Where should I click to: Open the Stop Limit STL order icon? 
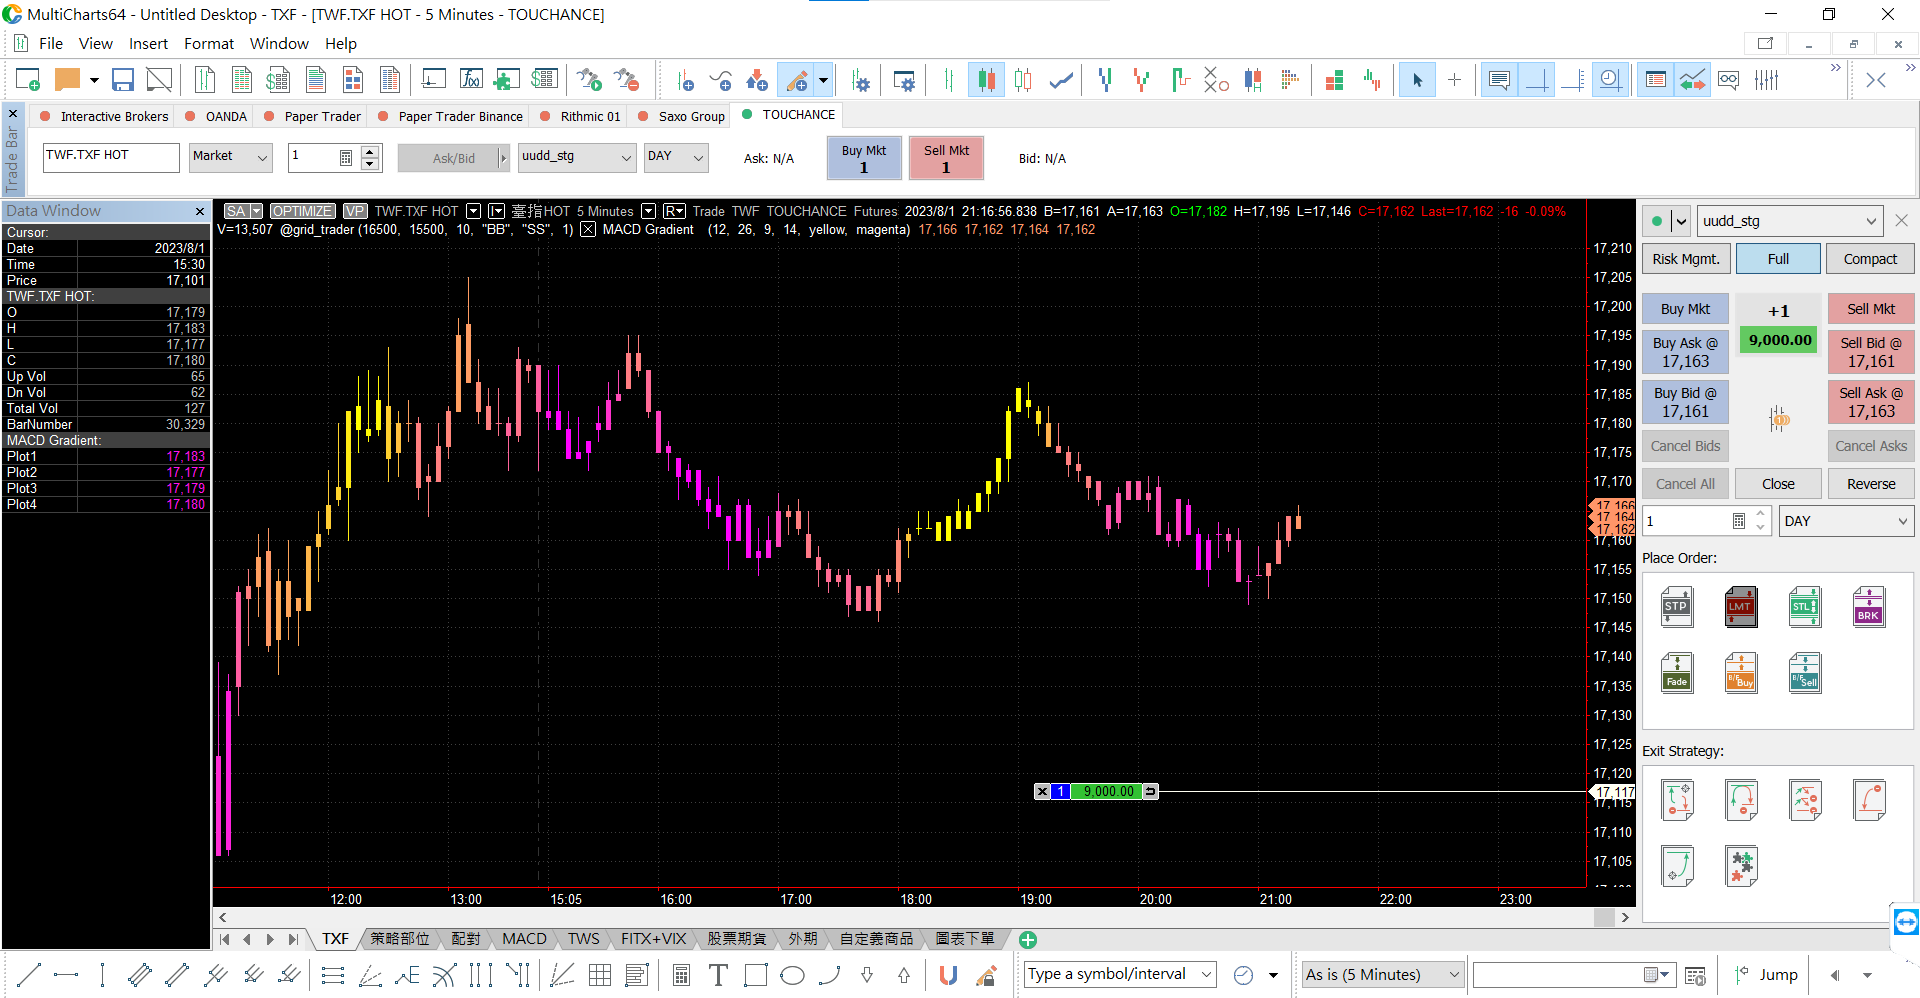tap(1805, 607)
